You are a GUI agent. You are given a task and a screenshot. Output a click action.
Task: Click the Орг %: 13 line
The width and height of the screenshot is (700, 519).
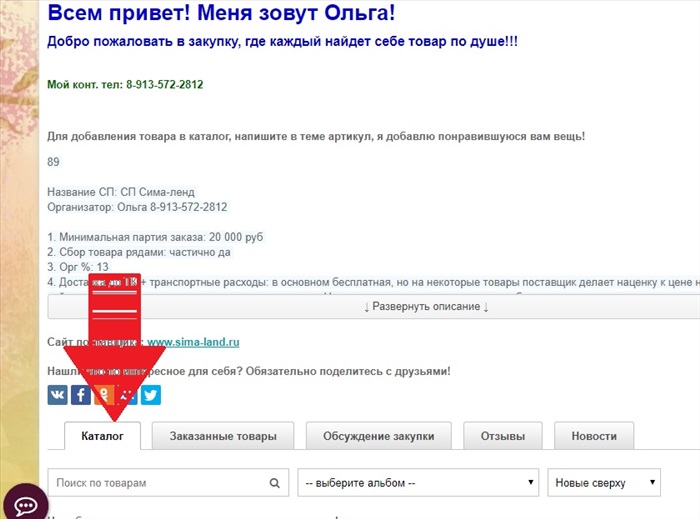tap(78, 267)
